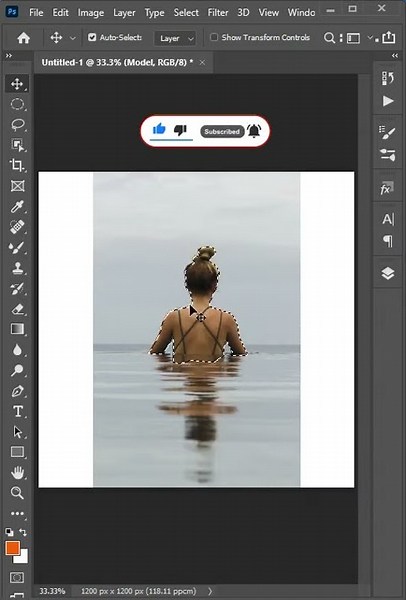Select the Eyedropper tool
406x600 pixels.
pyautogui.click(x=17, y=207)
